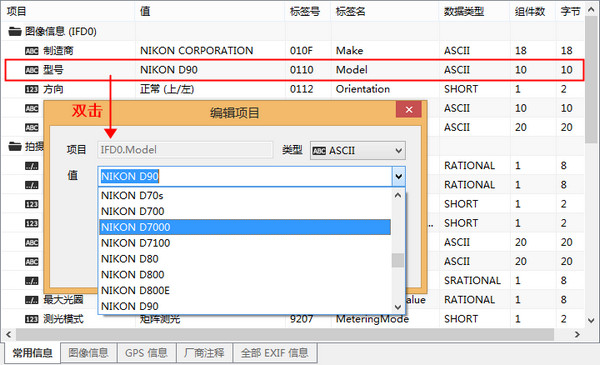
Task: Click the ABC icon beside 制造商
Action: point(31,51)
